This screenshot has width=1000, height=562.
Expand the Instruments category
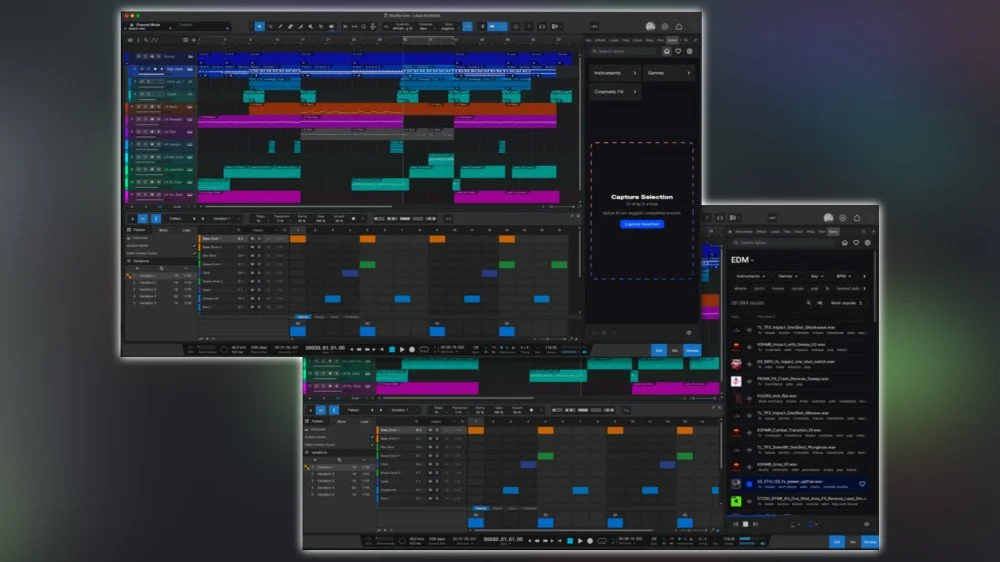click(615, 73)
